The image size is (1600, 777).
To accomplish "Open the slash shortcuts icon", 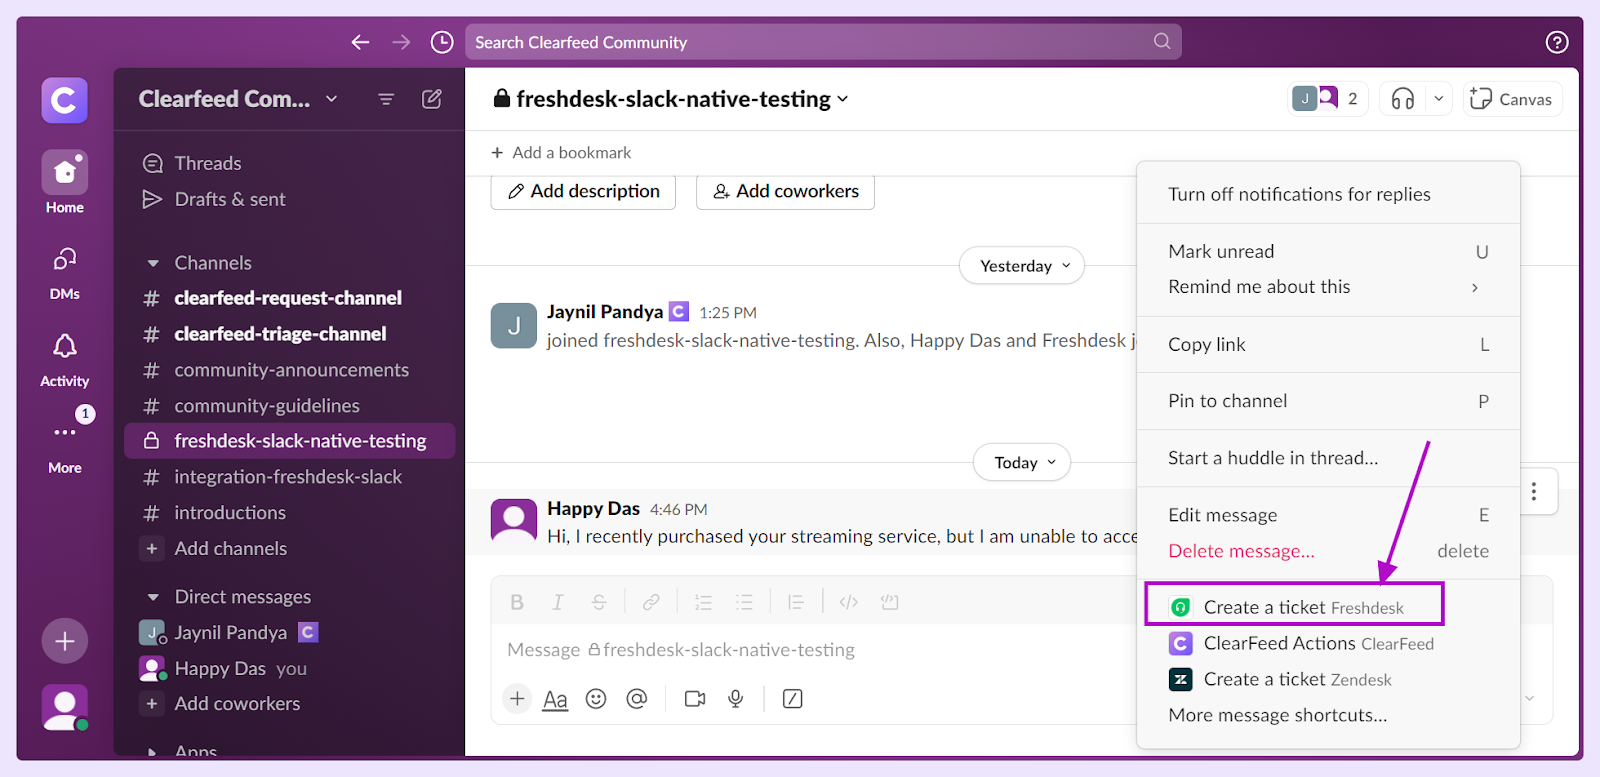I will 793,699.
